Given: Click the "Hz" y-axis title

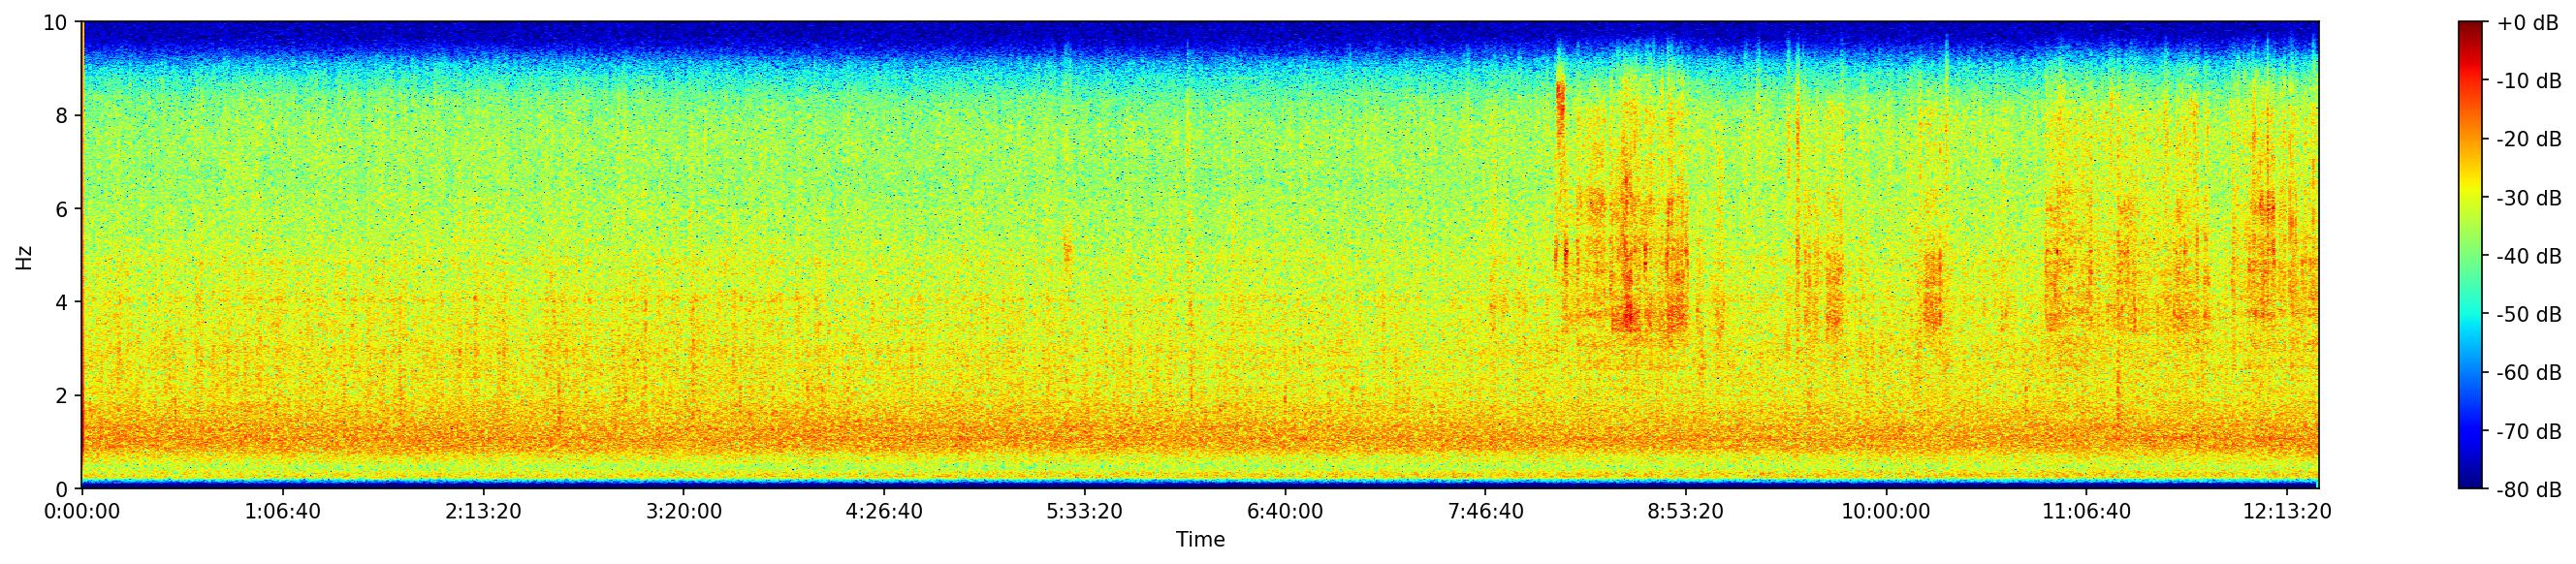Looking at the screenshot, I should pyautogui.click(x=24, y=256).
